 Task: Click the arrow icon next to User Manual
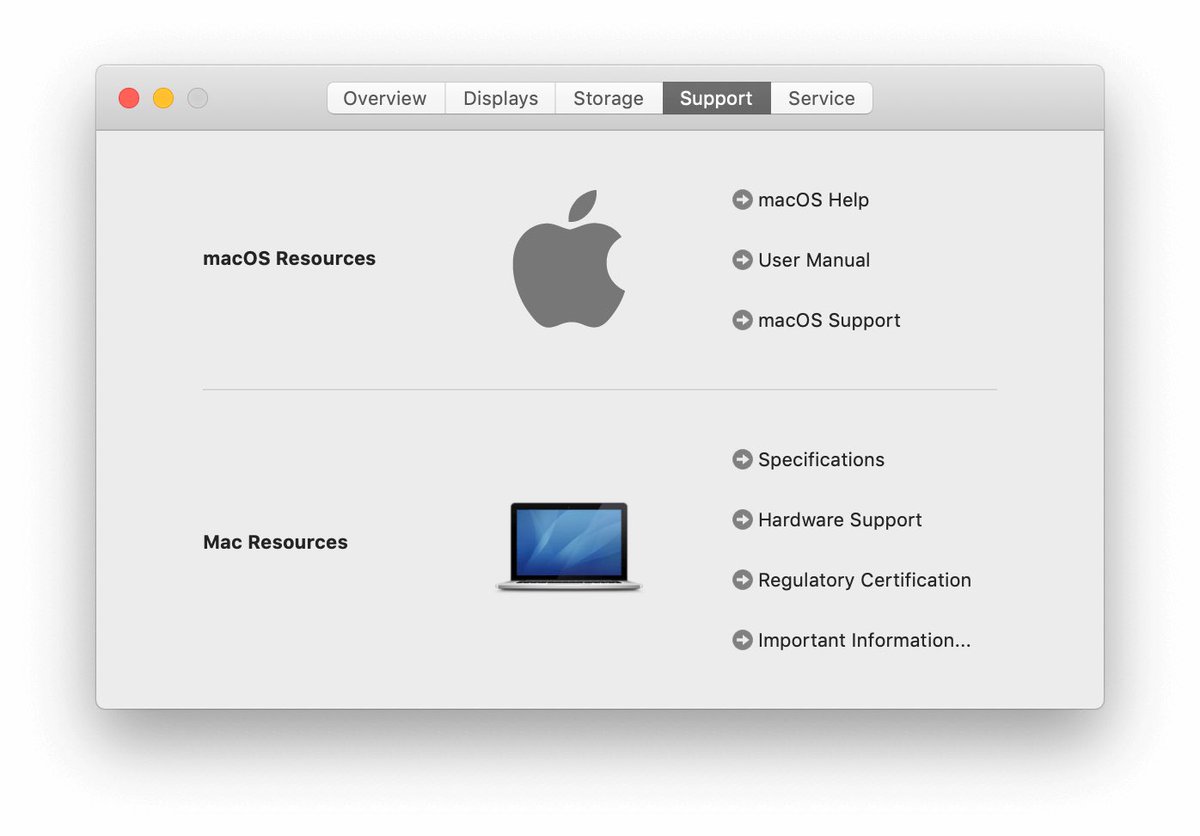coord(742,260)
